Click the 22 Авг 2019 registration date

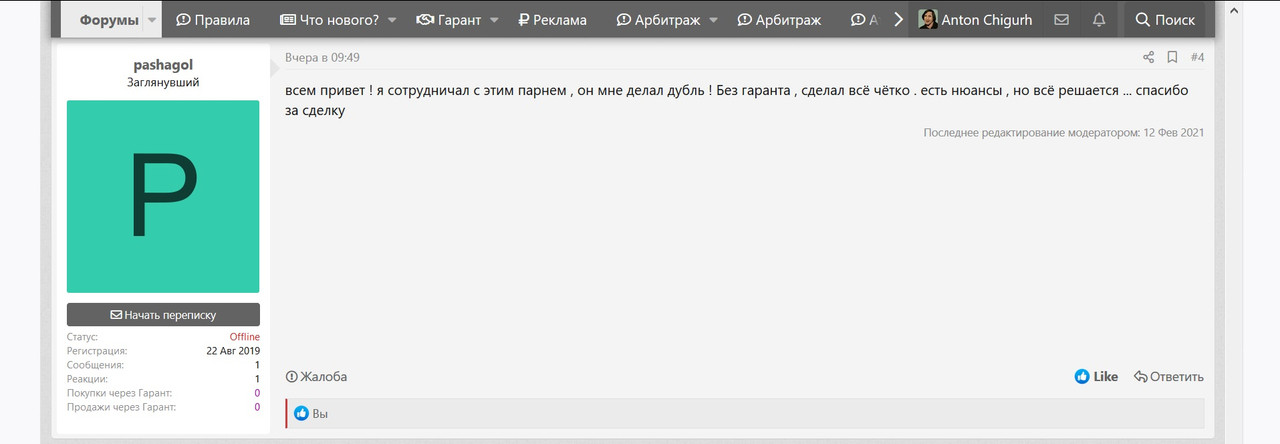[x=233, y=351]
